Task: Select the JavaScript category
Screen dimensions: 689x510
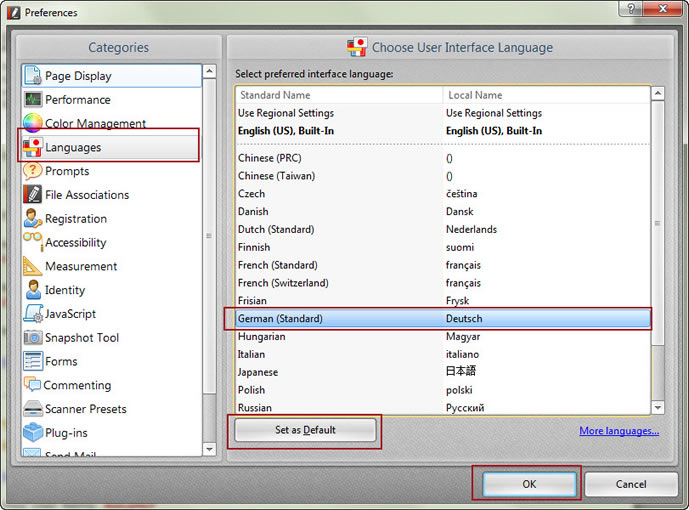Action: tap(112, 314)
